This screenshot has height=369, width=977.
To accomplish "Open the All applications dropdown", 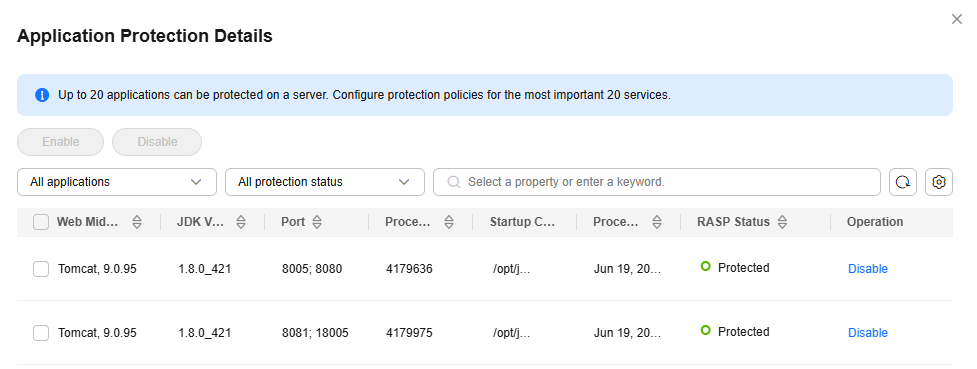I will (x=117, y=182).
